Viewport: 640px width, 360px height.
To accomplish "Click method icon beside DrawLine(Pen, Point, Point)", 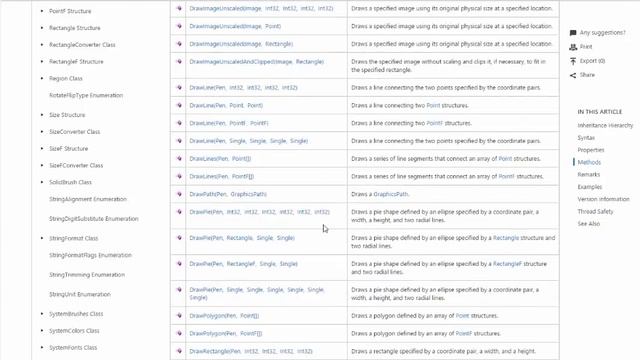I will click(179, 105).
